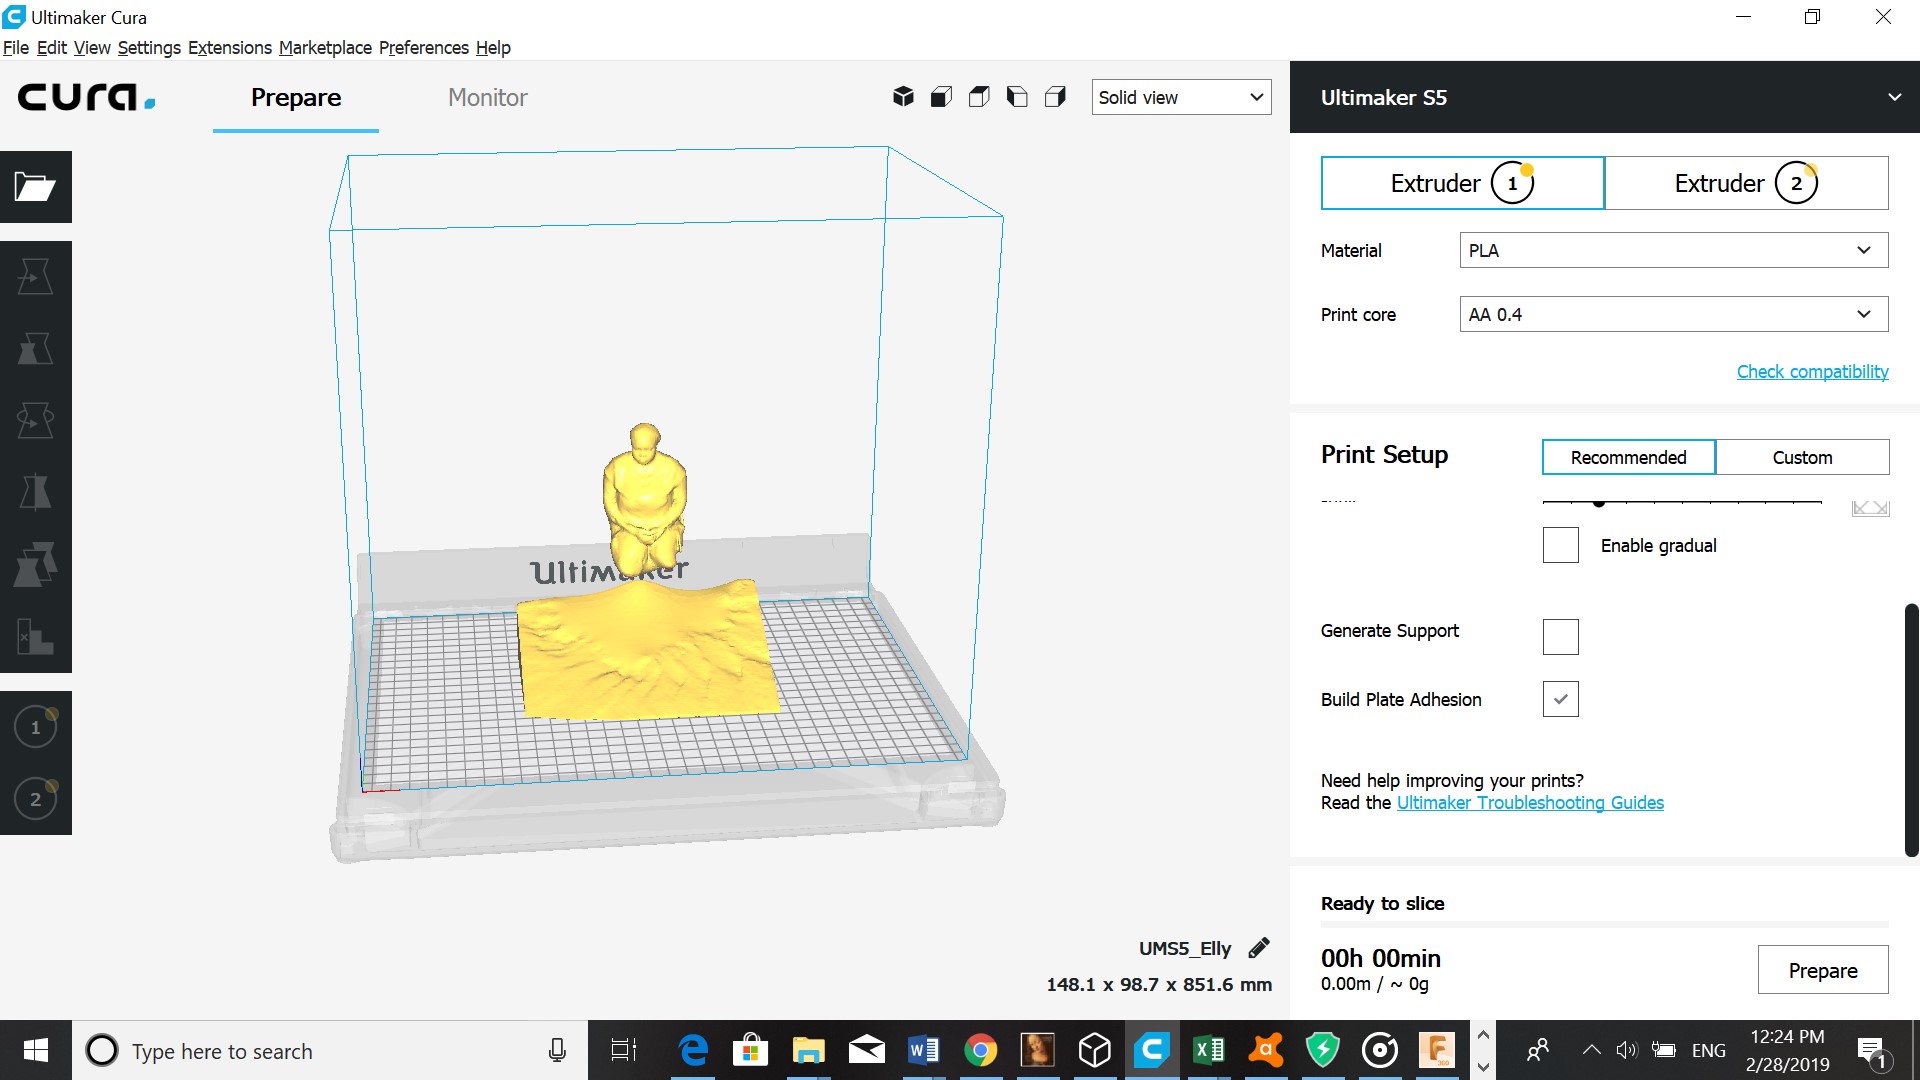The height and width of the screenshot is (1080, 1920).
Task: Select the Scale tool in sidebar
Action: (x=35, y=349)
